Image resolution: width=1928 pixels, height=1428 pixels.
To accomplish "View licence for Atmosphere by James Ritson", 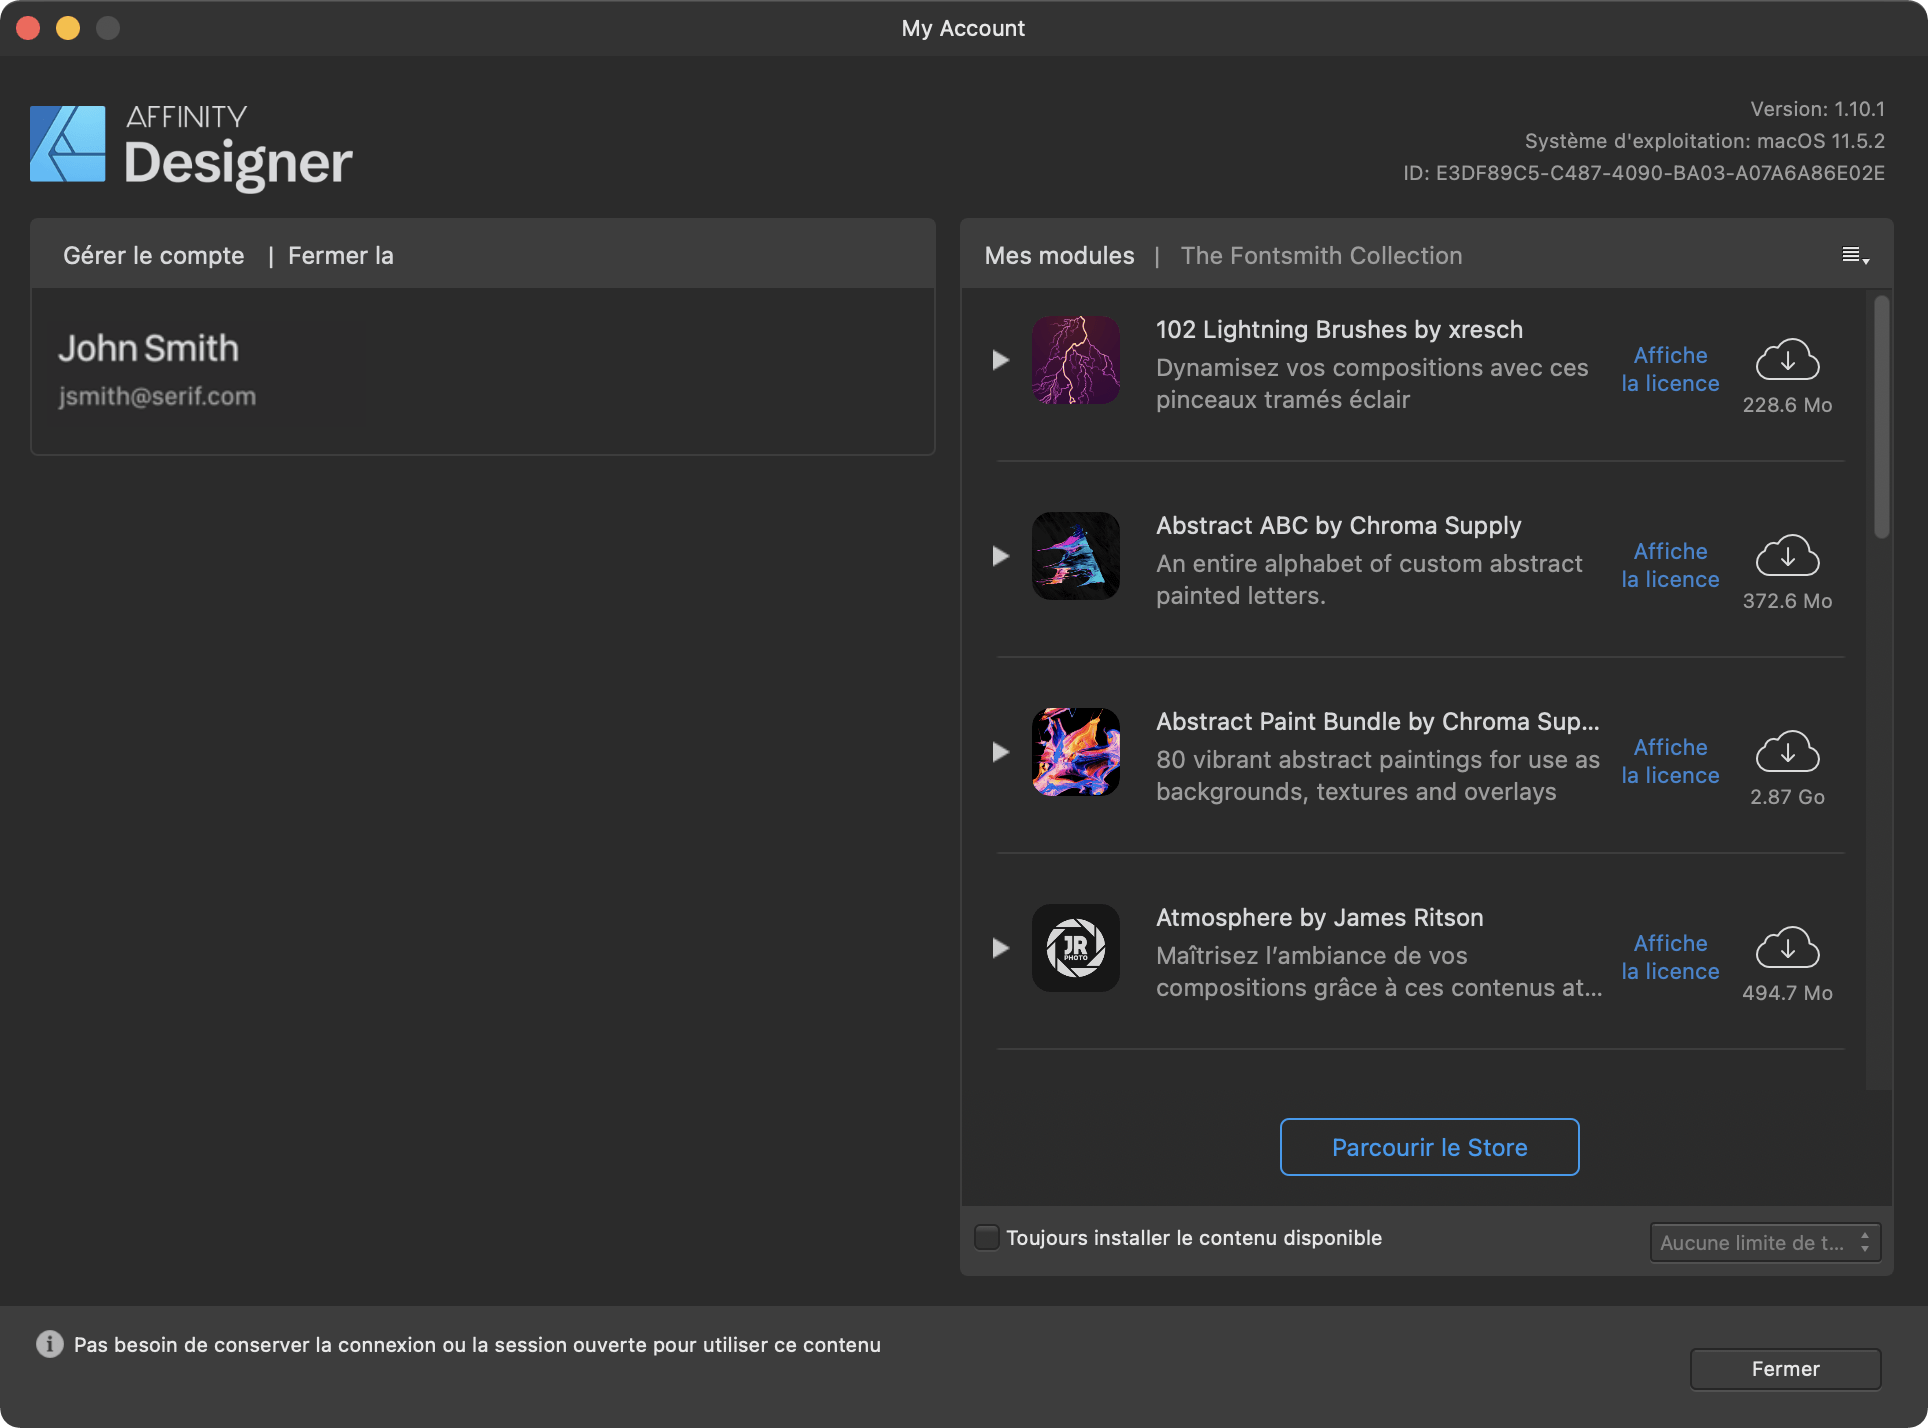I will [x=1670, y=957].
